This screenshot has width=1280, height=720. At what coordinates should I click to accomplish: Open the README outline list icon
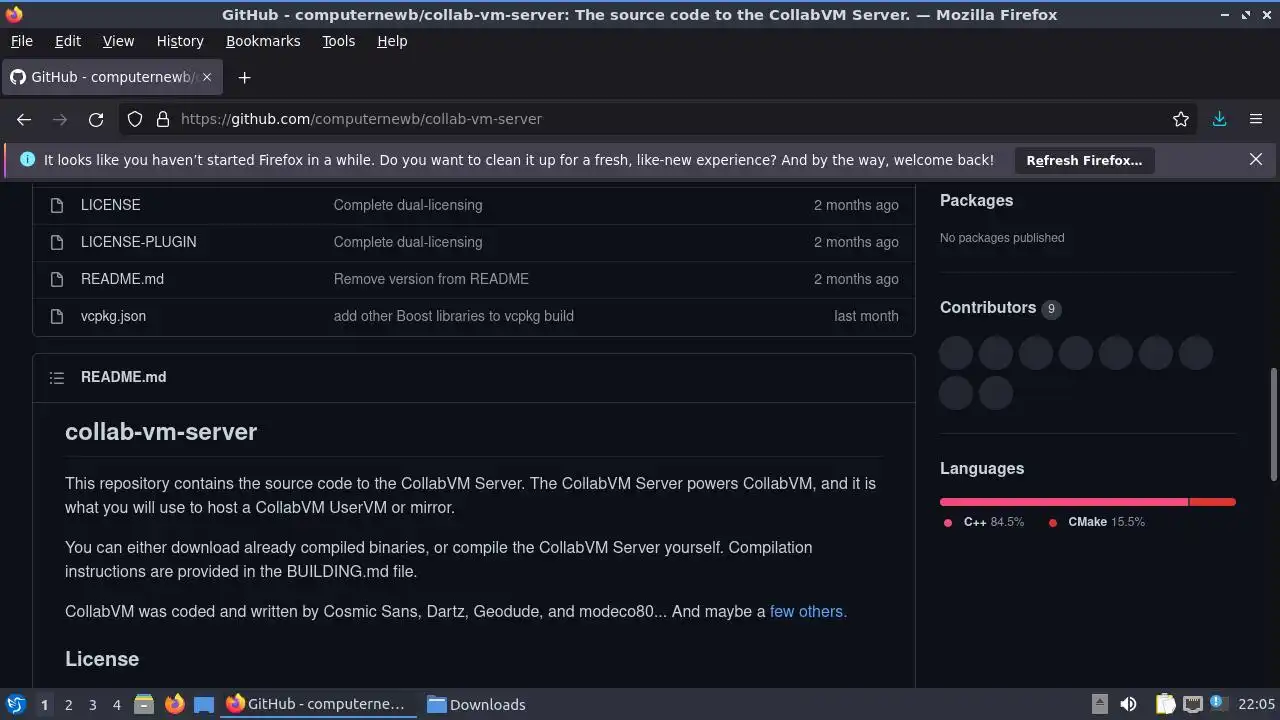click(x=57, y=377)
